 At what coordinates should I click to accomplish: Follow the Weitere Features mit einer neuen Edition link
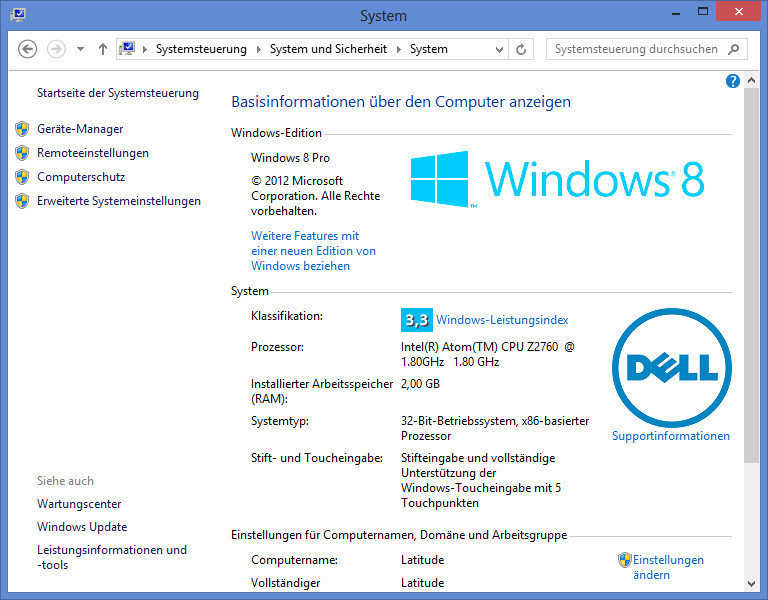[313, 251]
